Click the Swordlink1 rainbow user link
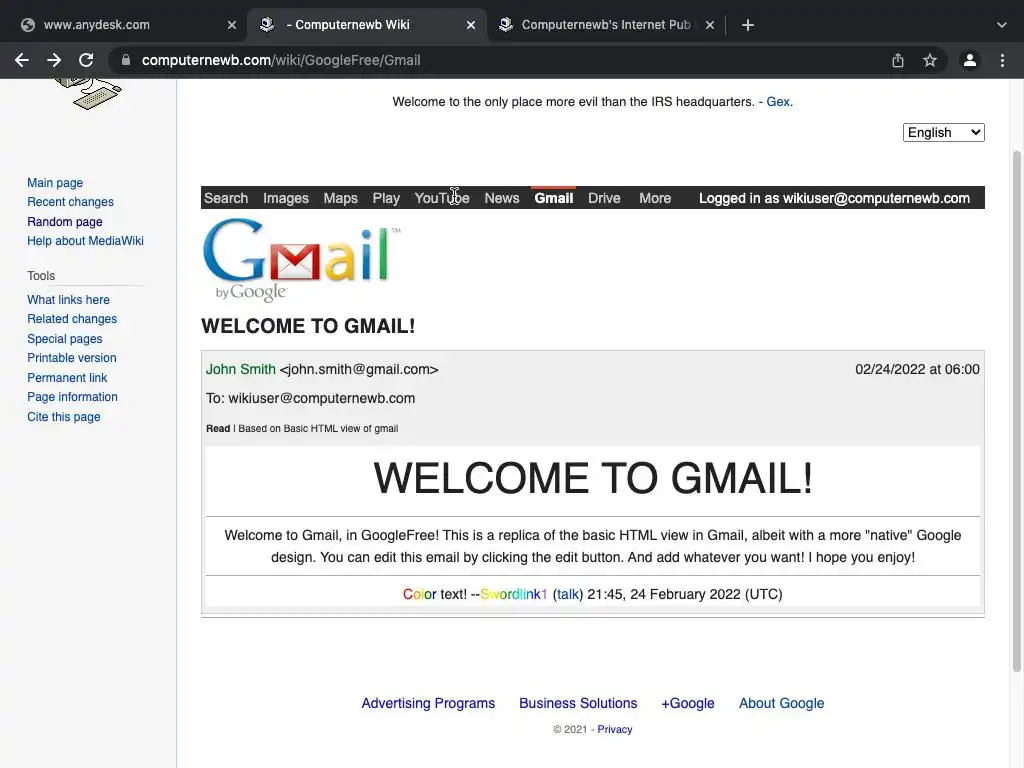This screenshot has height=768, width=1024. coord(513,594)
